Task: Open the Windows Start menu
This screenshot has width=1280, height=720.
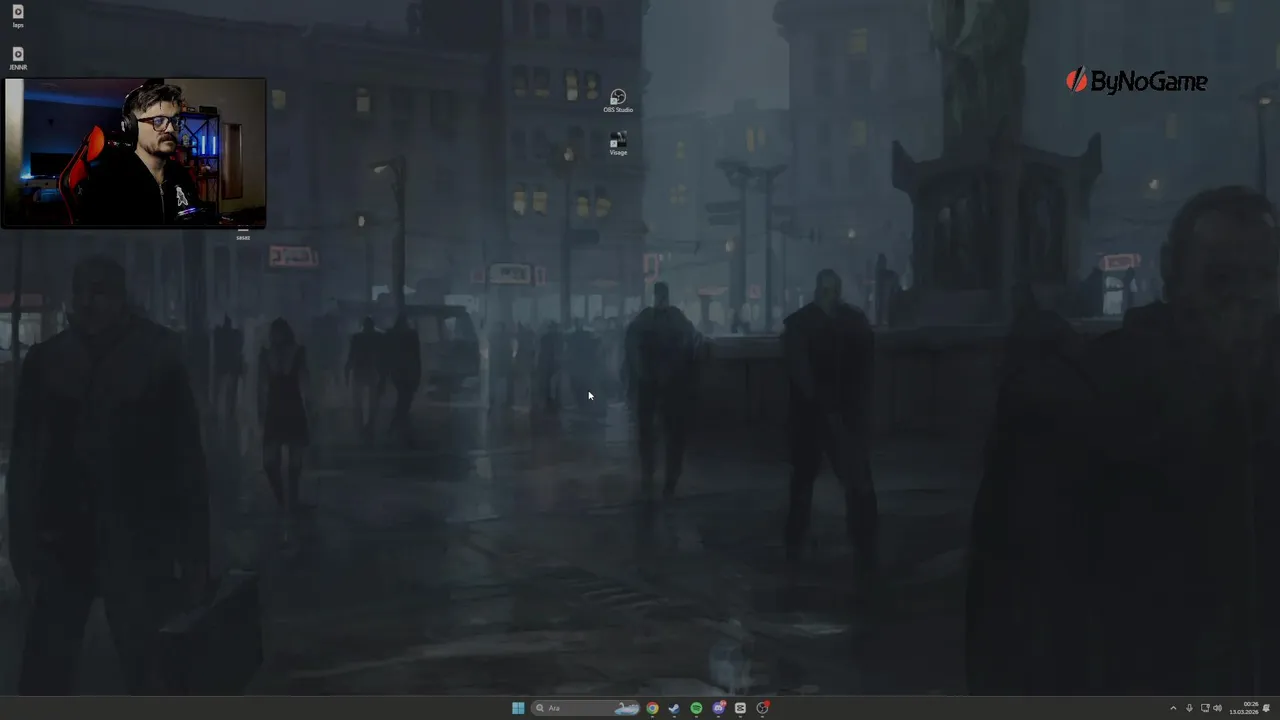Action: [518, 708]
